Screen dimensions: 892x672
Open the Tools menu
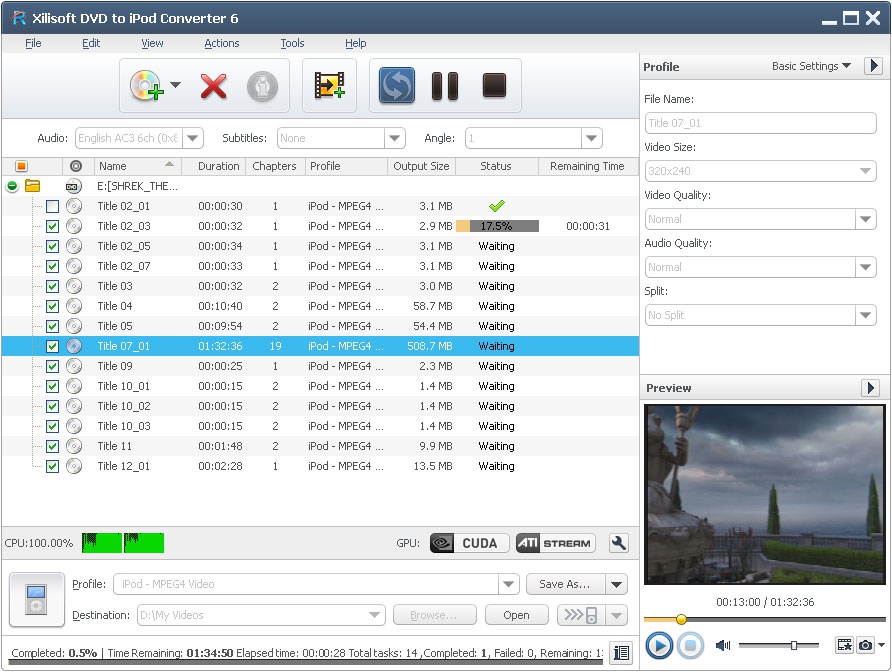tap(292, 43)
